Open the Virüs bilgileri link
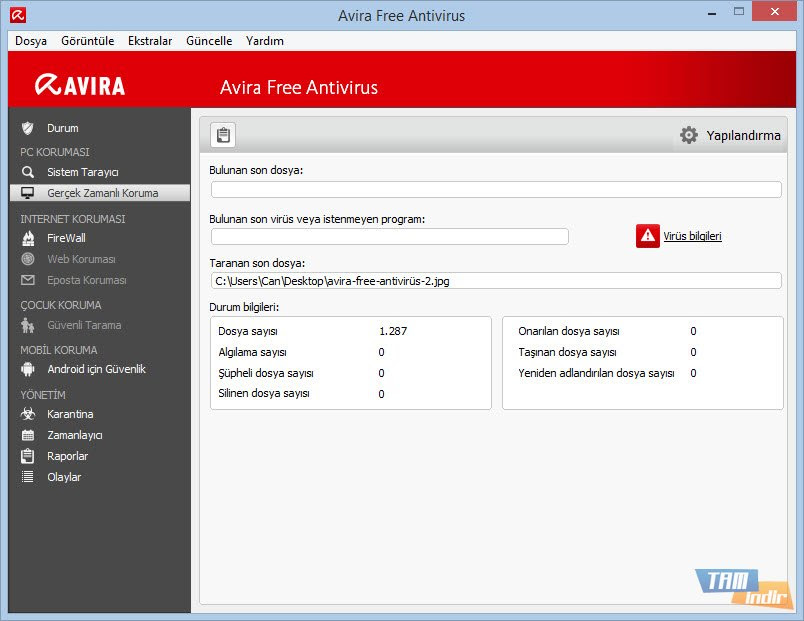Image resolution: width=804 pixels, height=621 pixels. [x=692, y=236]
